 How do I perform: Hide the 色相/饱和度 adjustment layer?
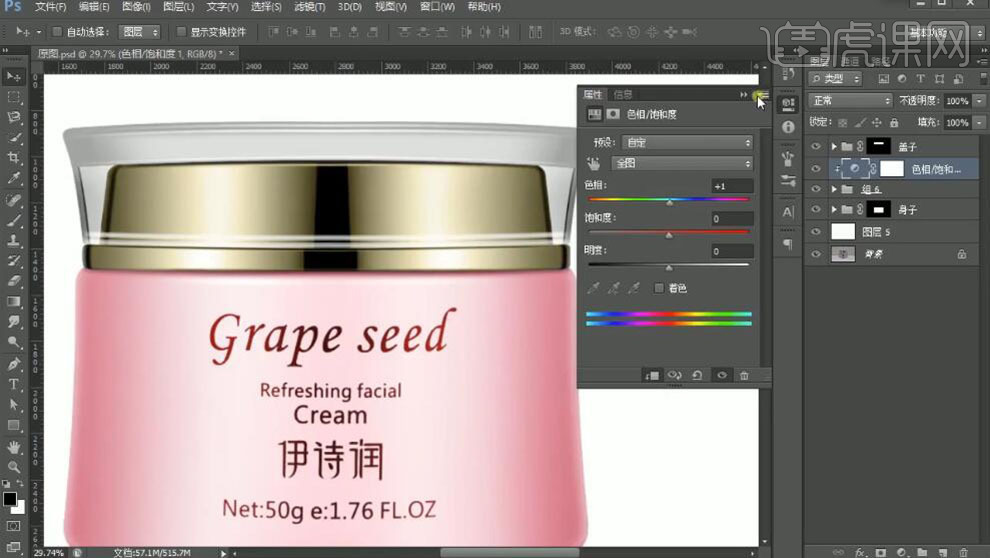pyautogui.click(x=815, y=169)
